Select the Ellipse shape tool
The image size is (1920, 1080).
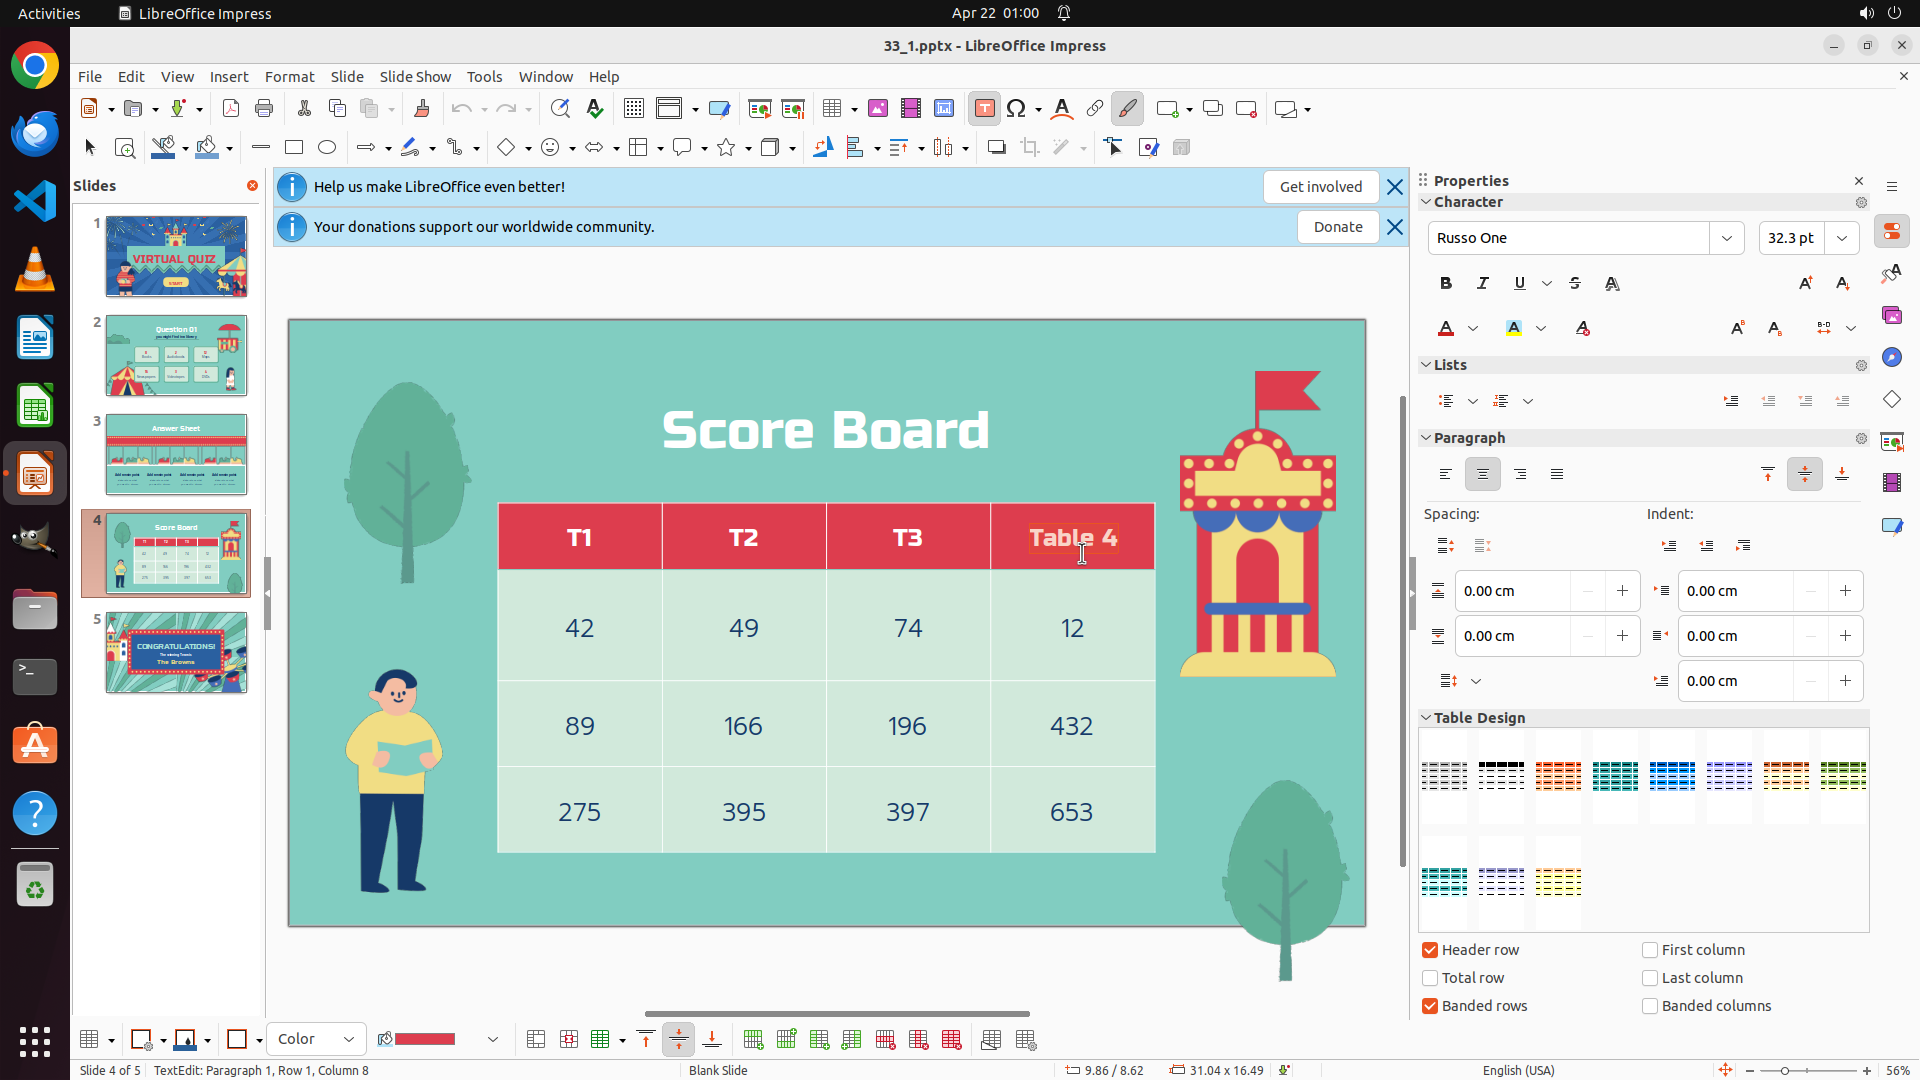[x=327, y=148]
